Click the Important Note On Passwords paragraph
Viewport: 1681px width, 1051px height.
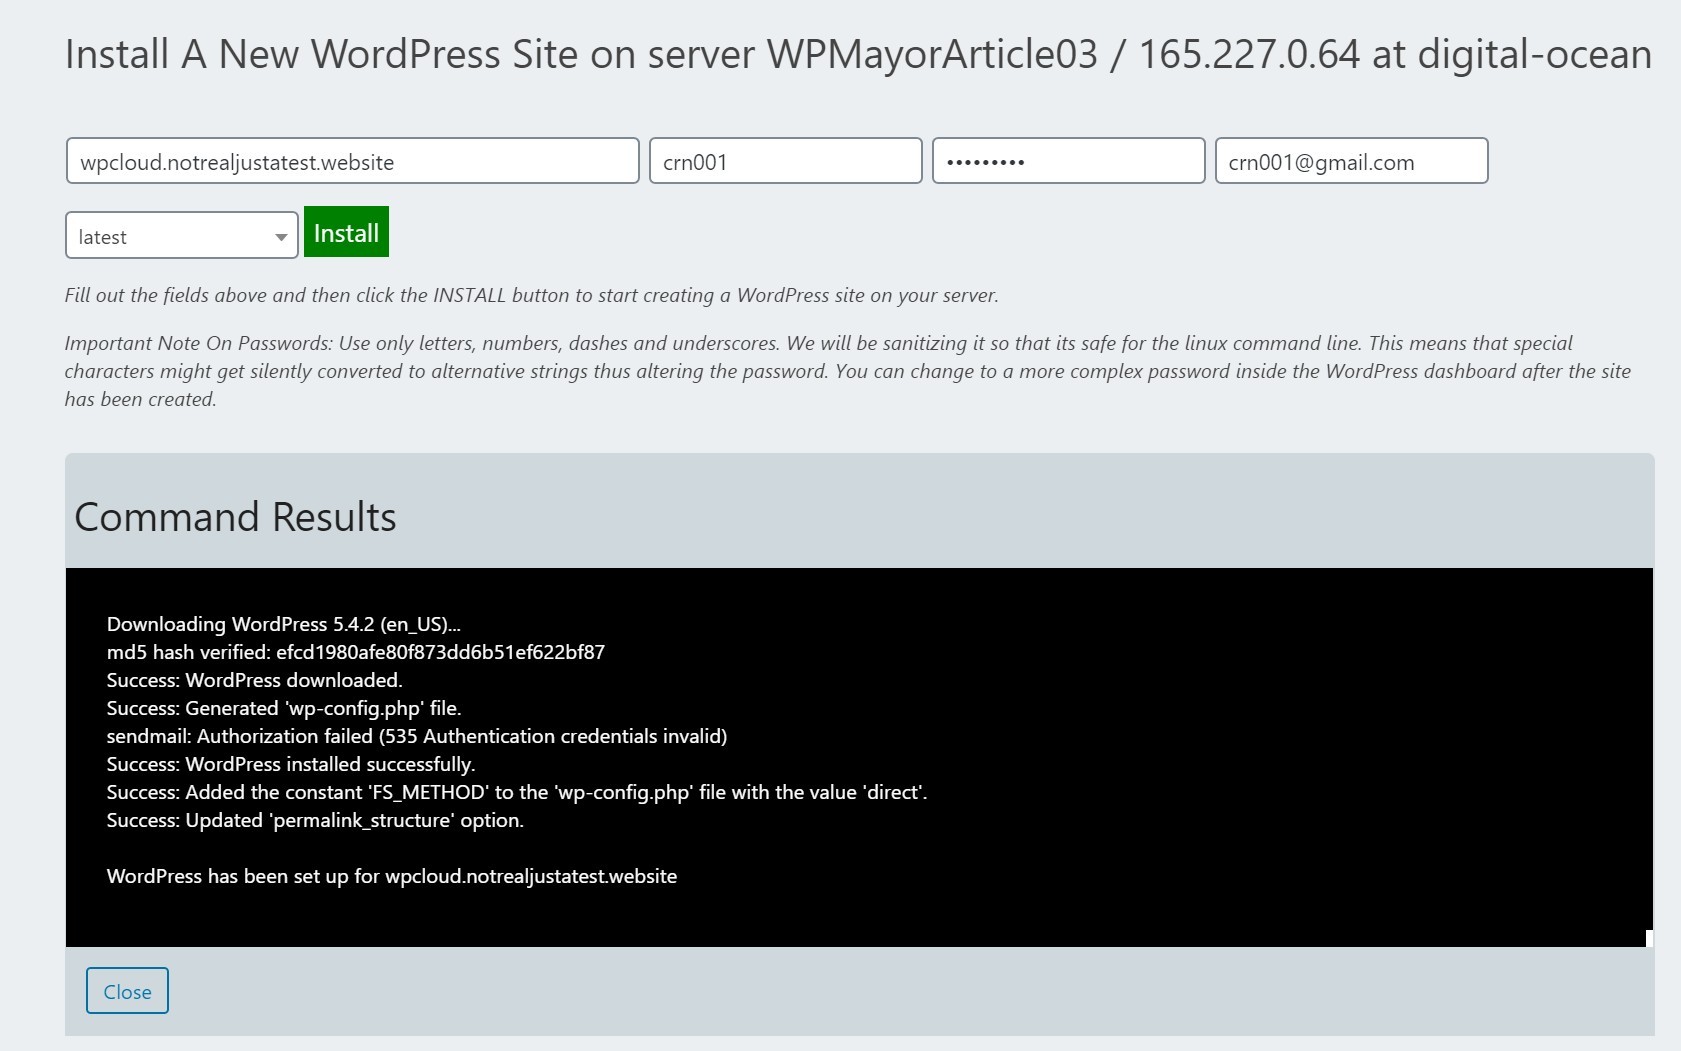point(848,371)
